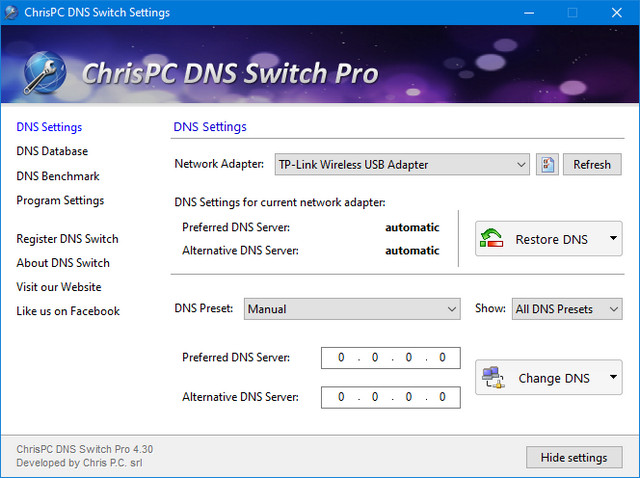Click the Change DNS computers icon
The height and width of the screenshot is (478, 640).
[x=493, y=378]
